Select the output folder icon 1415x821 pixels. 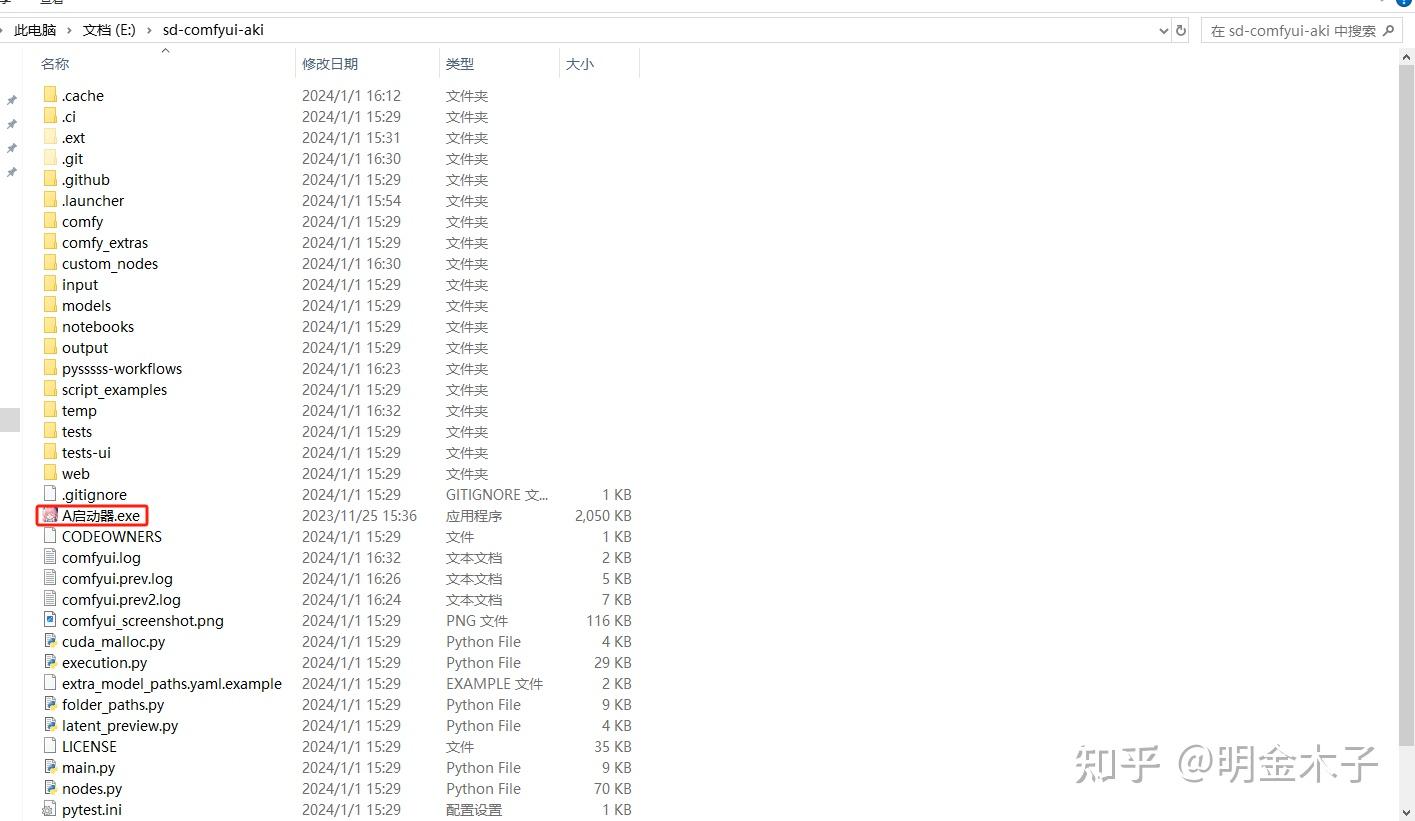pos(50,347)
